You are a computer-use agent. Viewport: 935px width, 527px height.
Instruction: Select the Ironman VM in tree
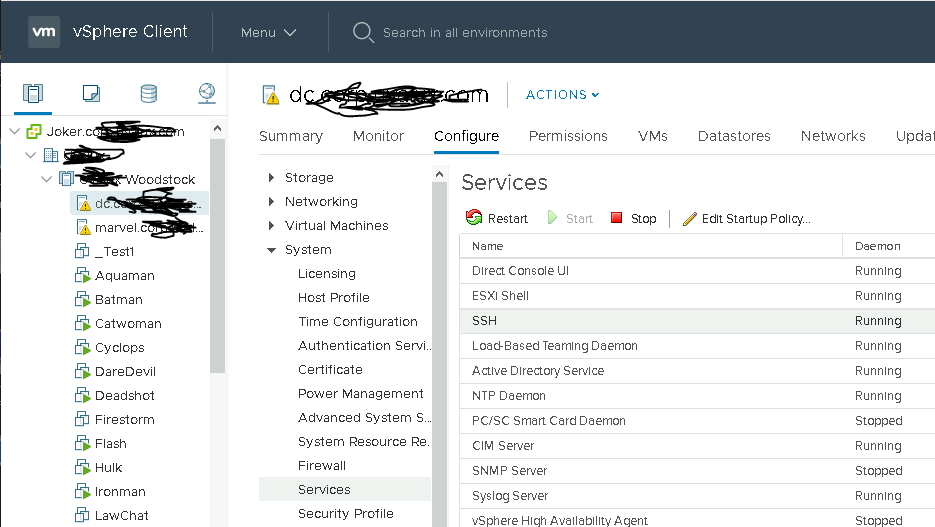pos(120,491)
